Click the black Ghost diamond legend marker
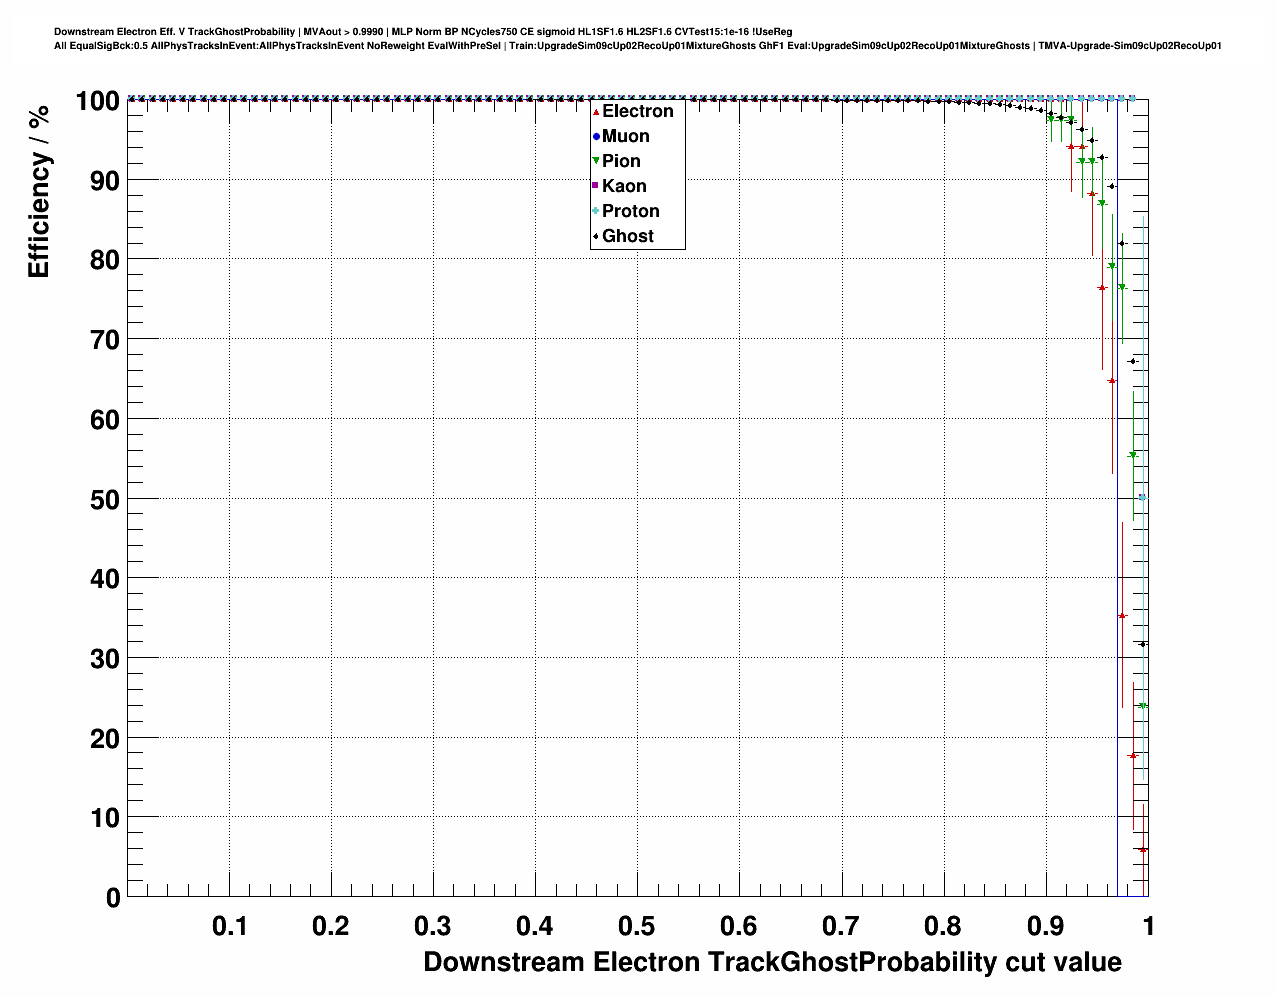 596,236
